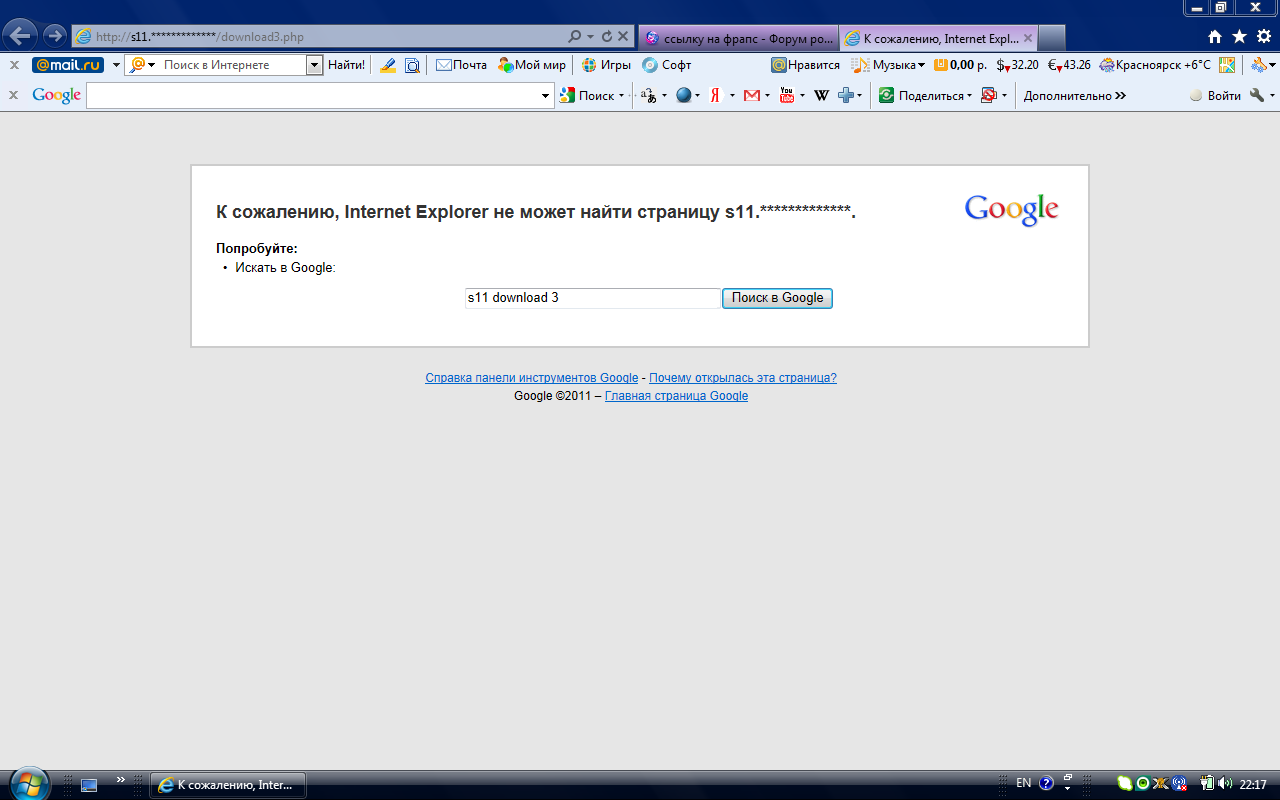Open Мой мир in Mail.ru toolbar

pos(532,65)
